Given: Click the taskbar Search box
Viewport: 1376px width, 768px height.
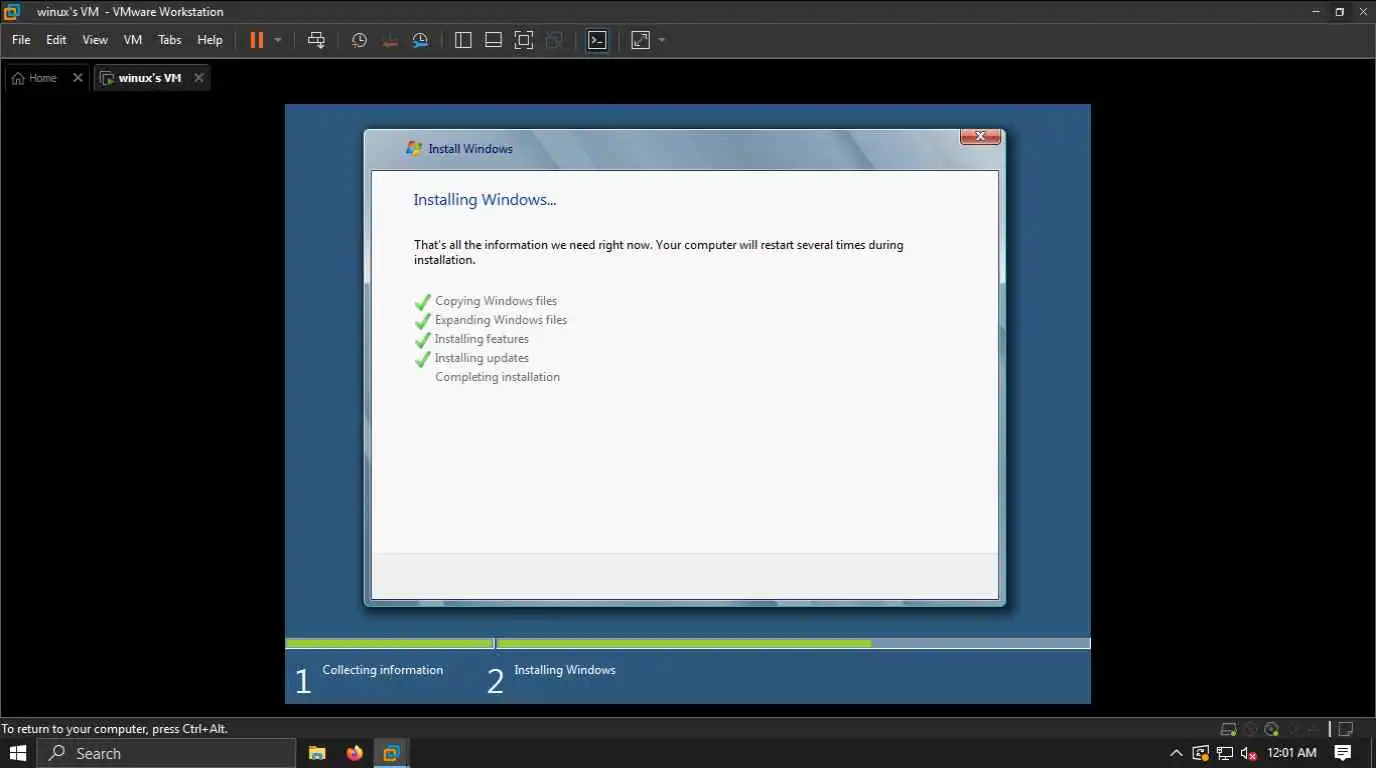Looking at the screenshot, I should [x=167, y=753].
